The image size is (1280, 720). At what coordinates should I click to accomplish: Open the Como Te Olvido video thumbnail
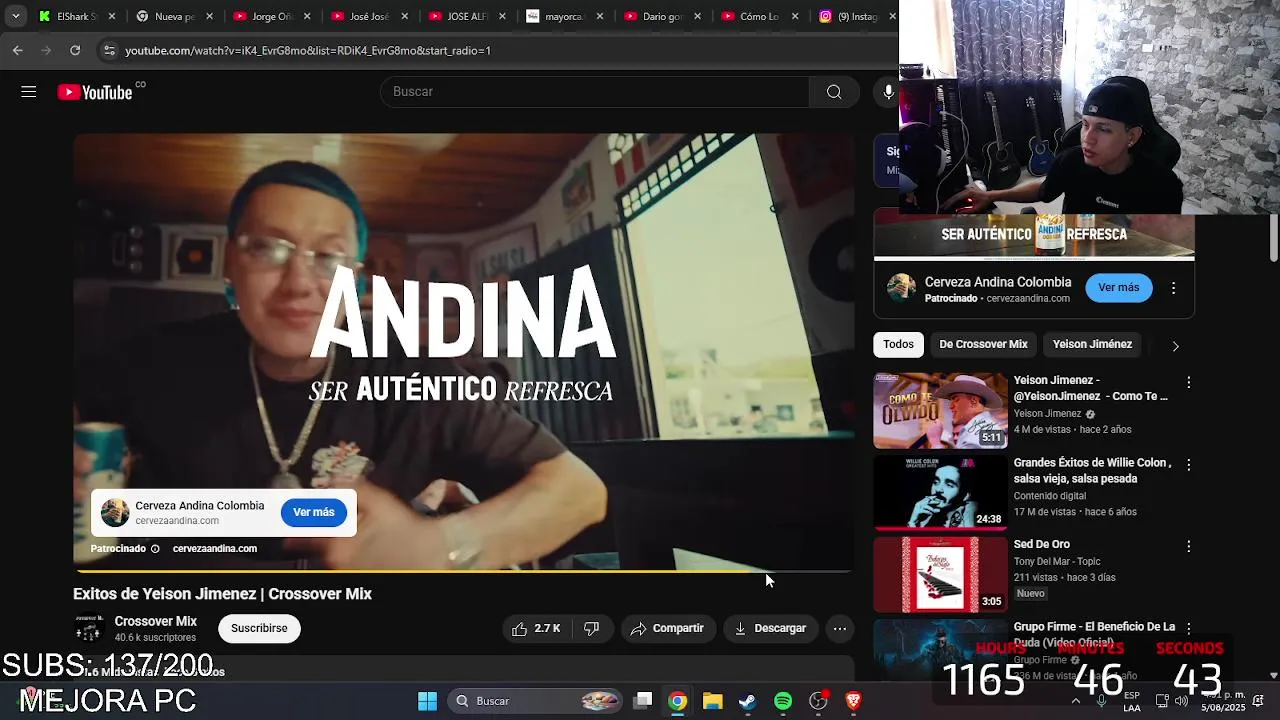941,411
